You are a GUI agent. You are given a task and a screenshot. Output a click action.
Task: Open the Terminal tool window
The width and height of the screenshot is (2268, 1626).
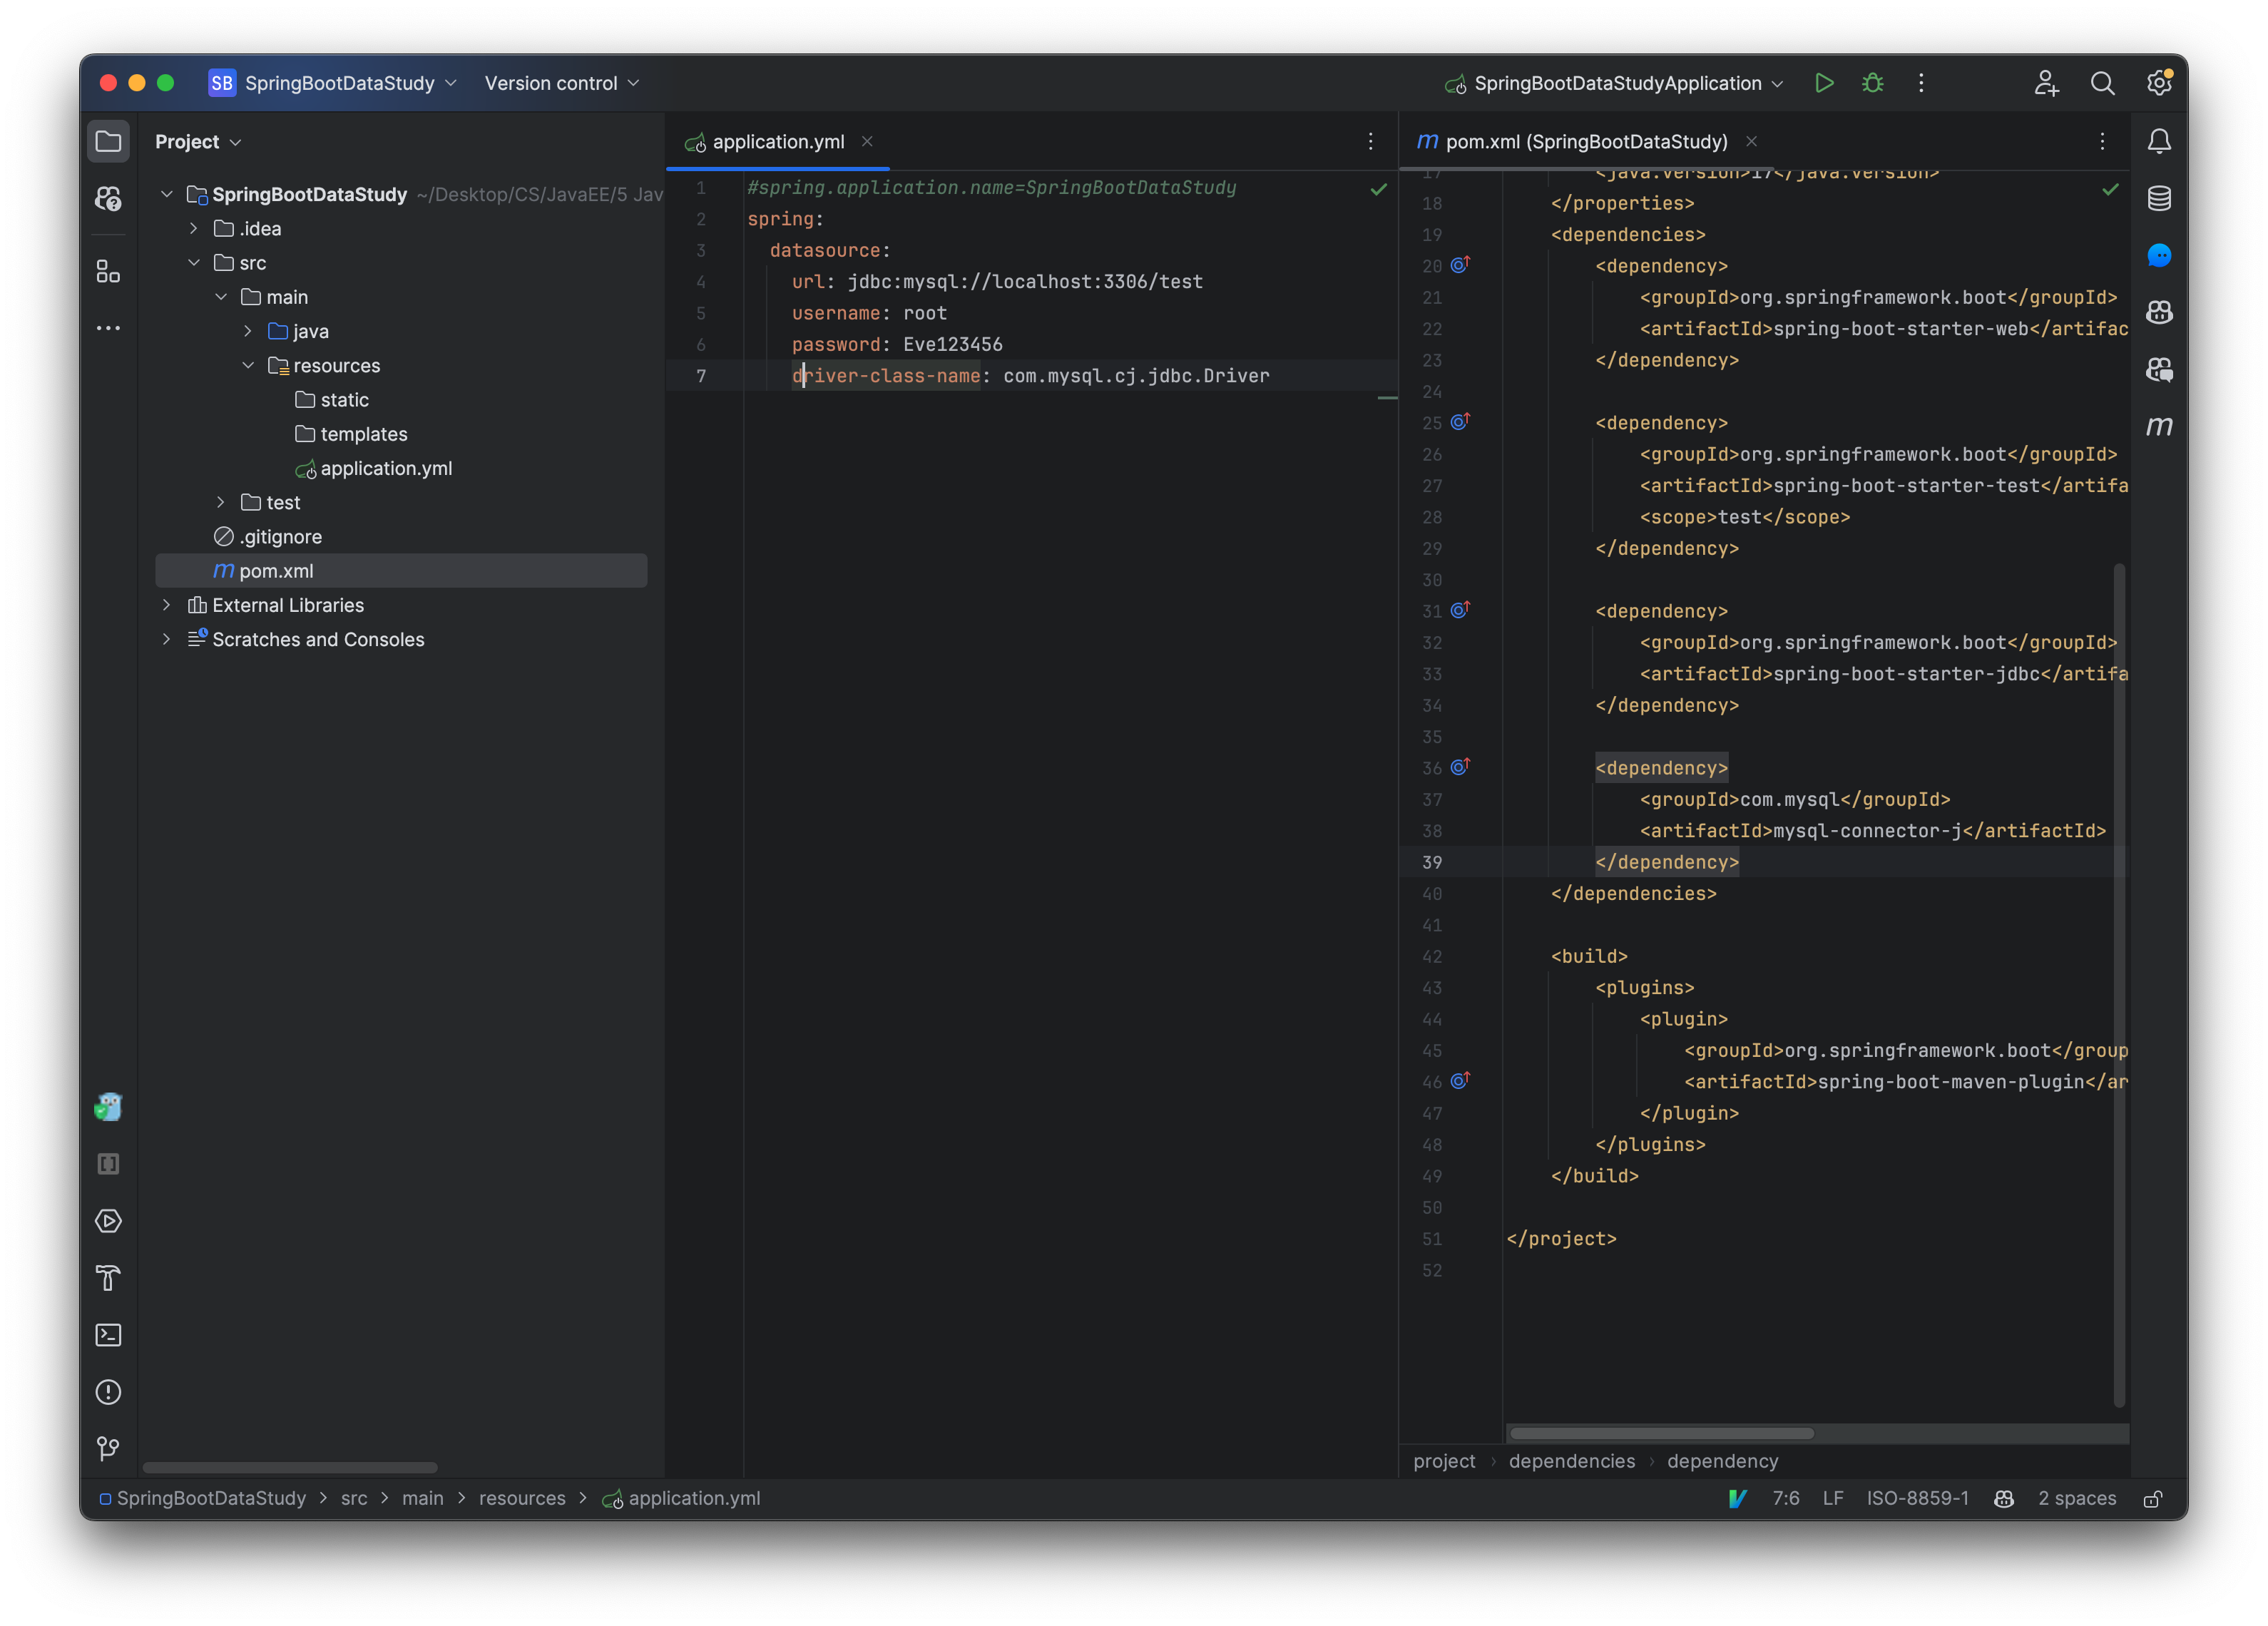pos(108,1335)
